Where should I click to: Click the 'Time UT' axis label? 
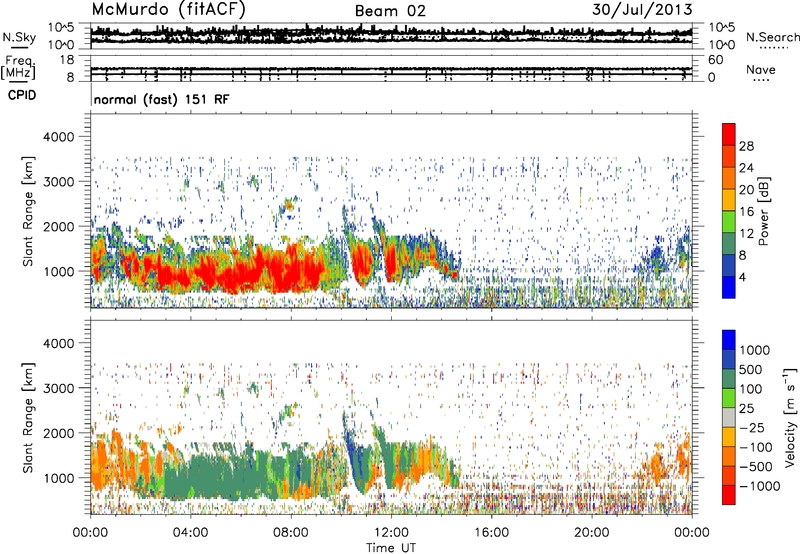(391, 547)
